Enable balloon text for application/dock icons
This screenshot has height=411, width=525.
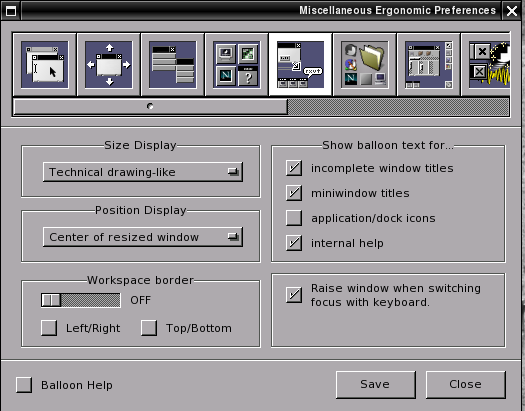coord(294,218)
